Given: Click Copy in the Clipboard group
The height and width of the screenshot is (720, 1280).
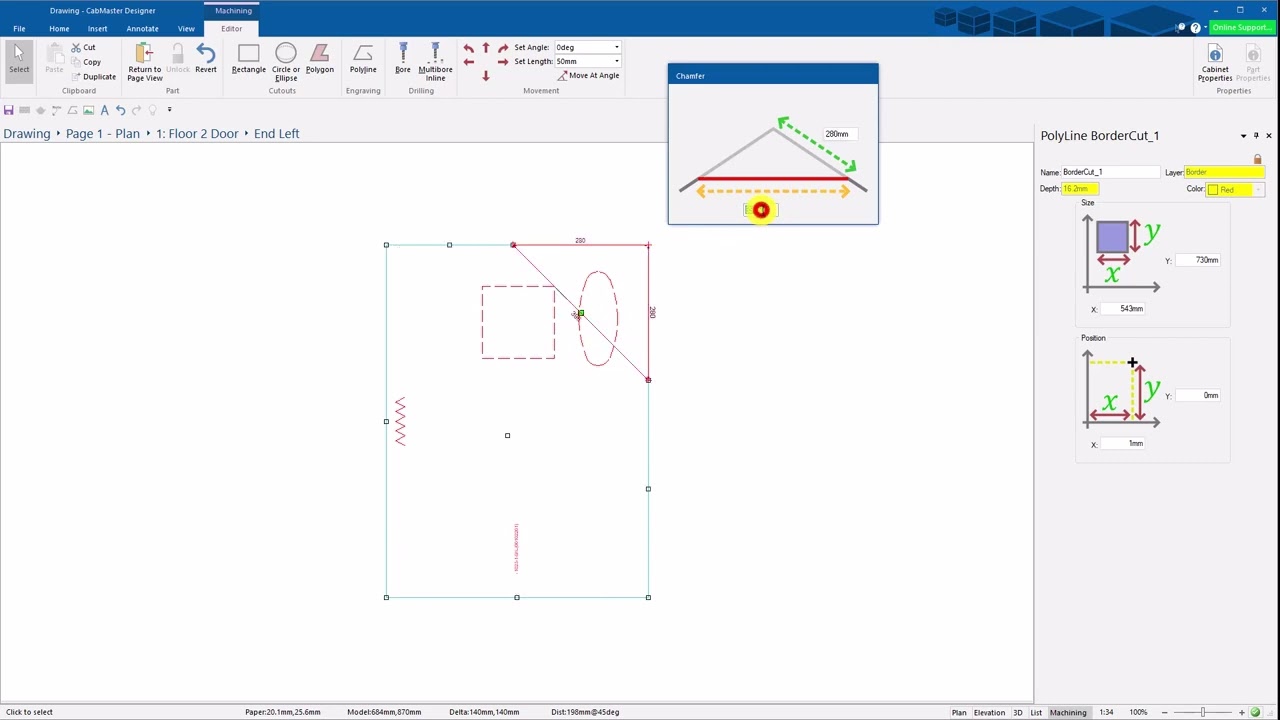Looking at the screenshot, I should (x=86, y=62).
